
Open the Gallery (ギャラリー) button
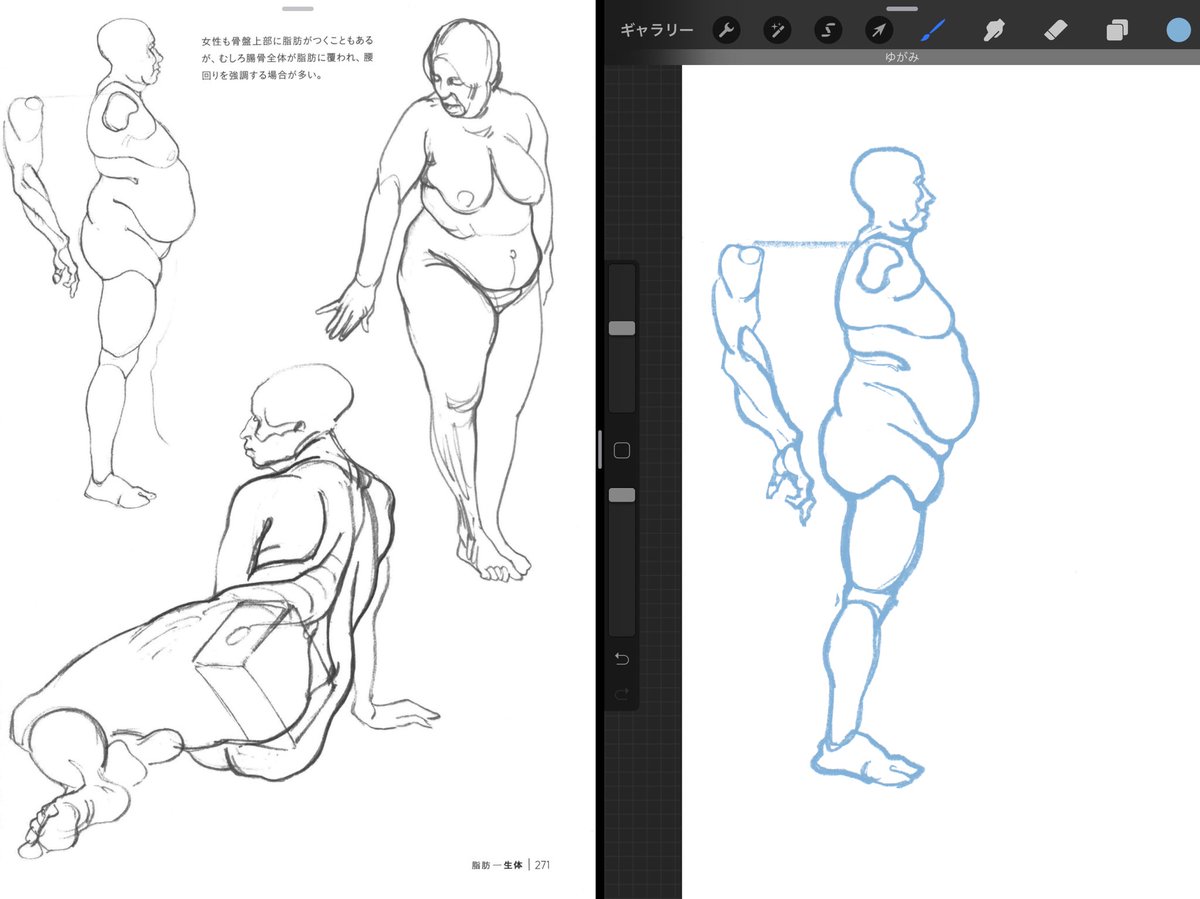click(656, 30)
